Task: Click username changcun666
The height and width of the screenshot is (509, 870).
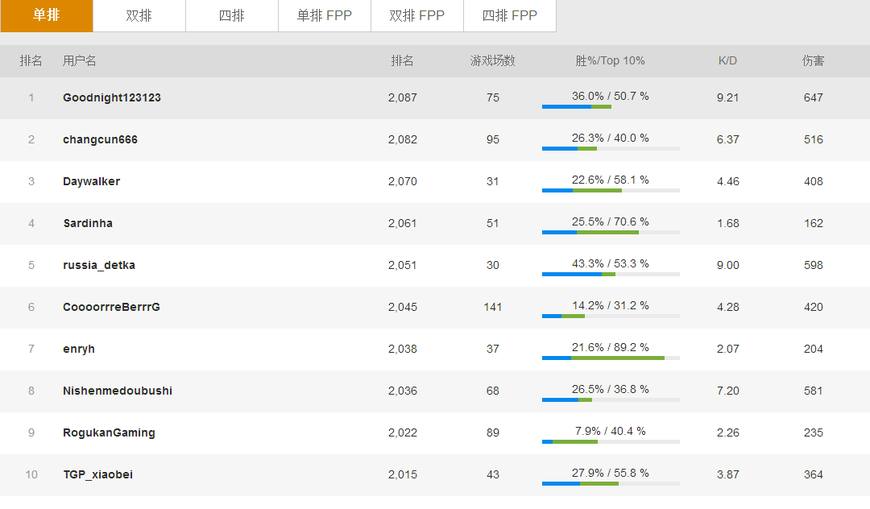Action: tap(100, 140)
